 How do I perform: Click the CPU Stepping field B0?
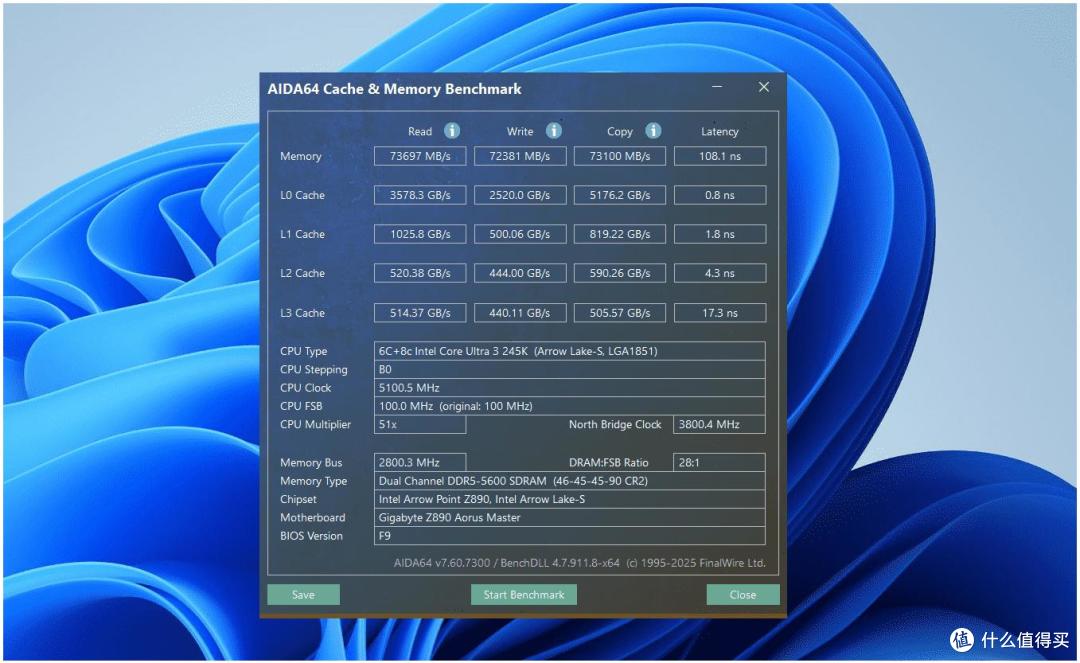pos(570,370)
